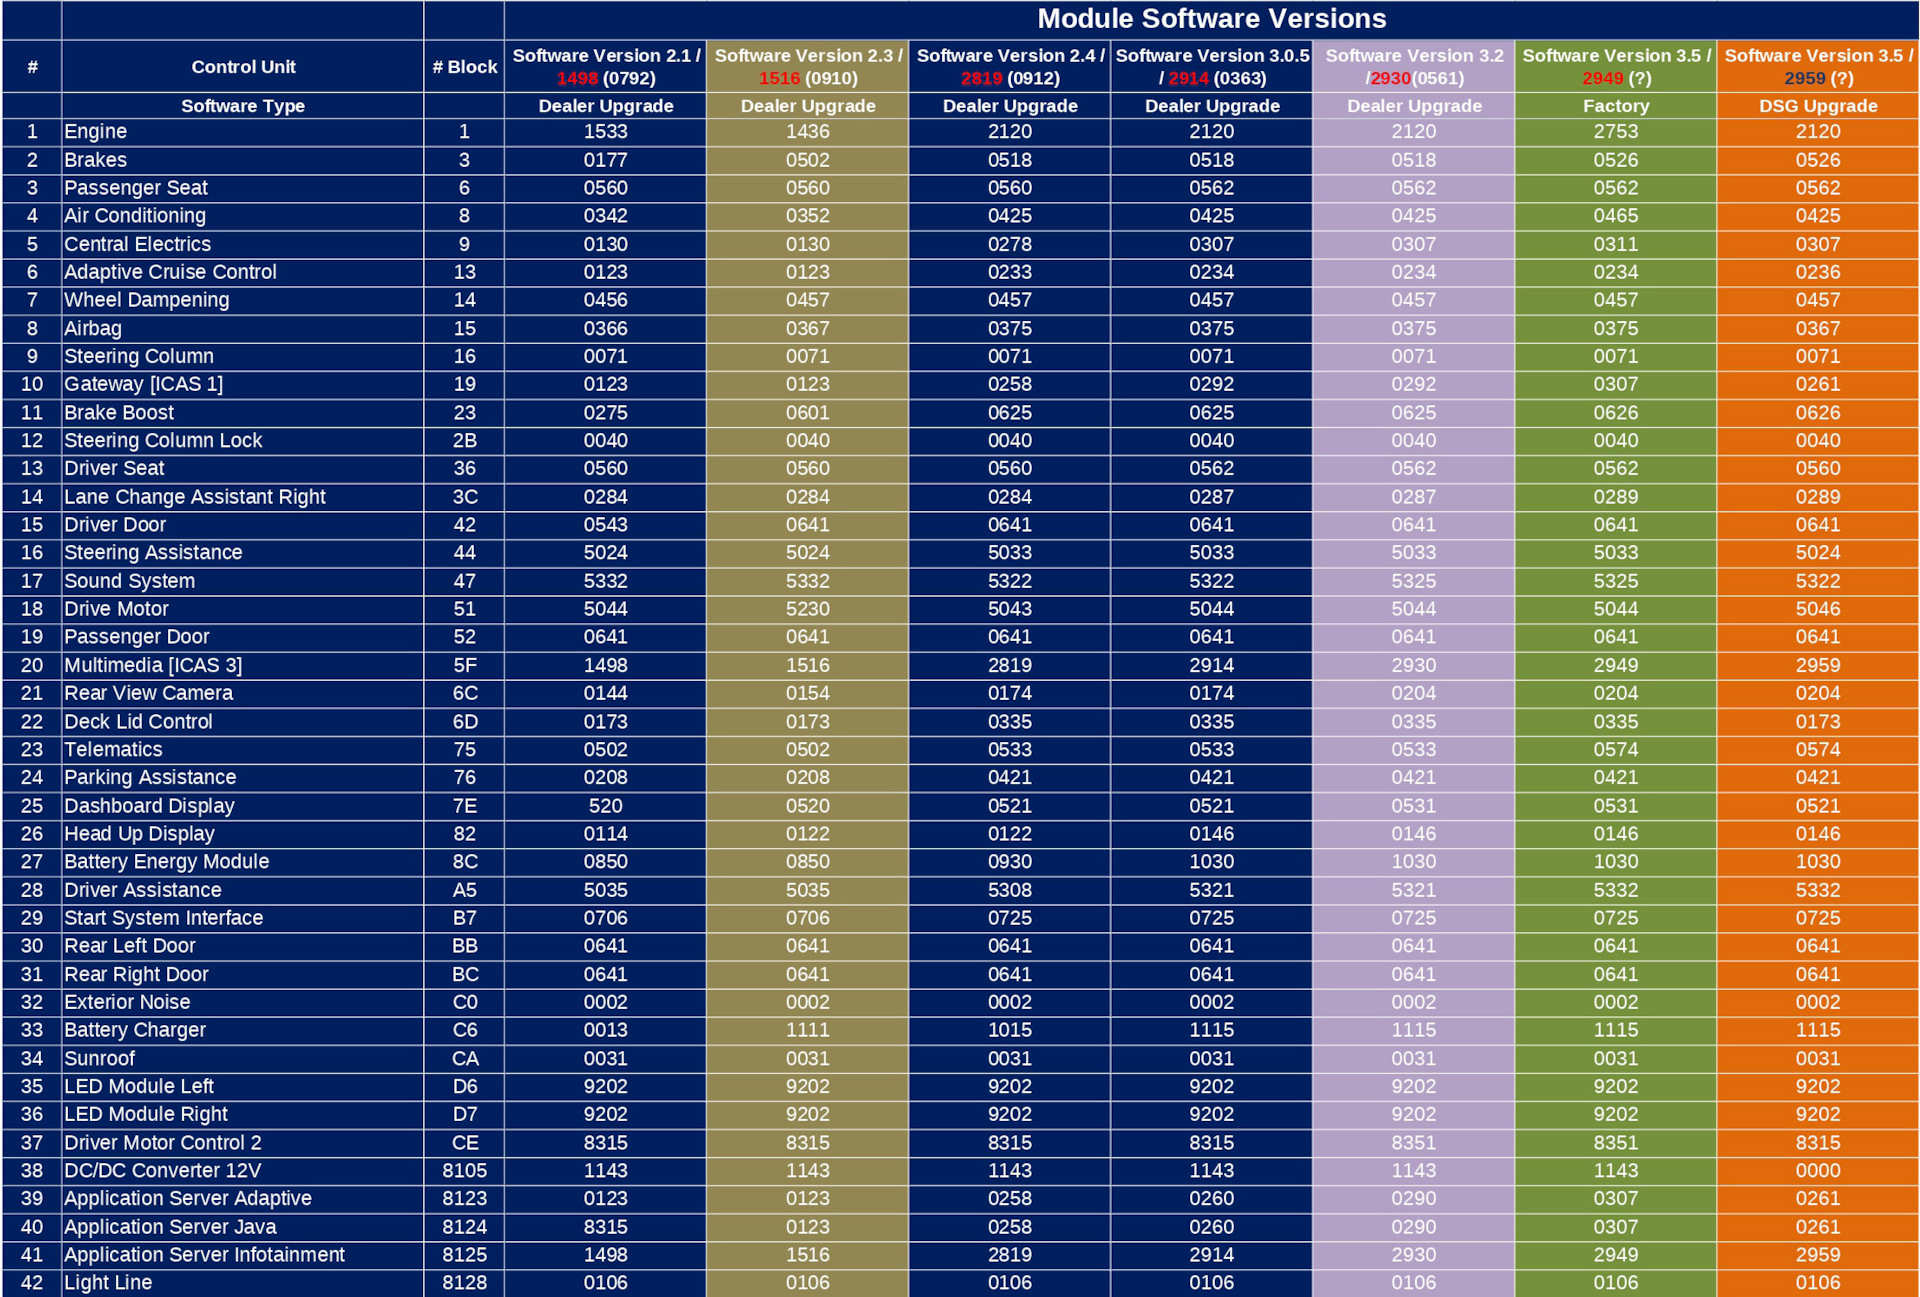The height and width of the screenshot is (1297, 1920).
Task: Select the Control Unit column header
Action: [x=243, y=67]
